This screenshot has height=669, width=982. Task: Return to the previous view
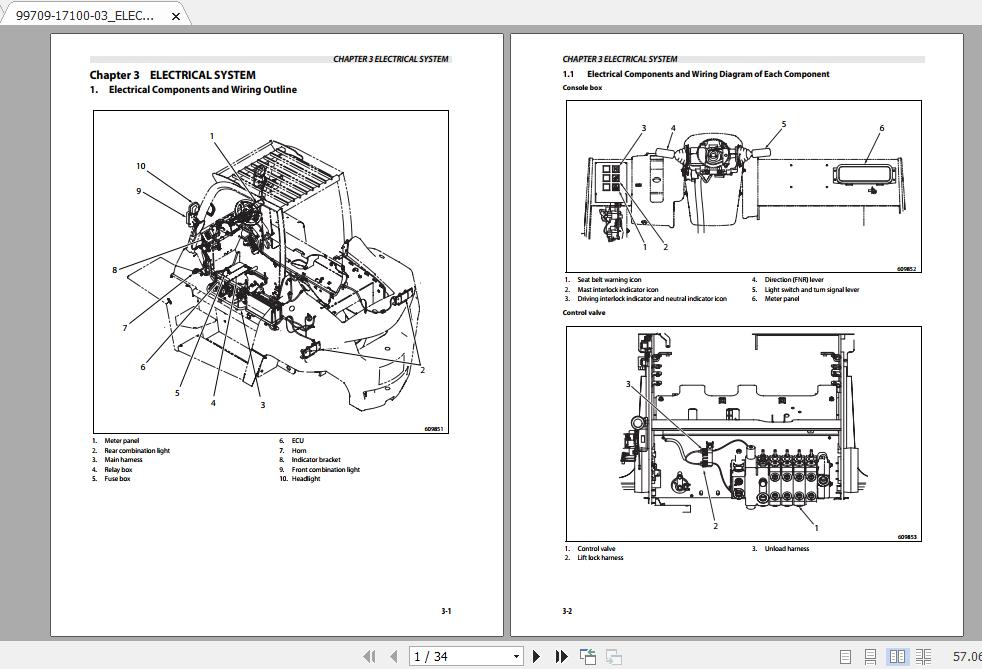click(588, 655)
